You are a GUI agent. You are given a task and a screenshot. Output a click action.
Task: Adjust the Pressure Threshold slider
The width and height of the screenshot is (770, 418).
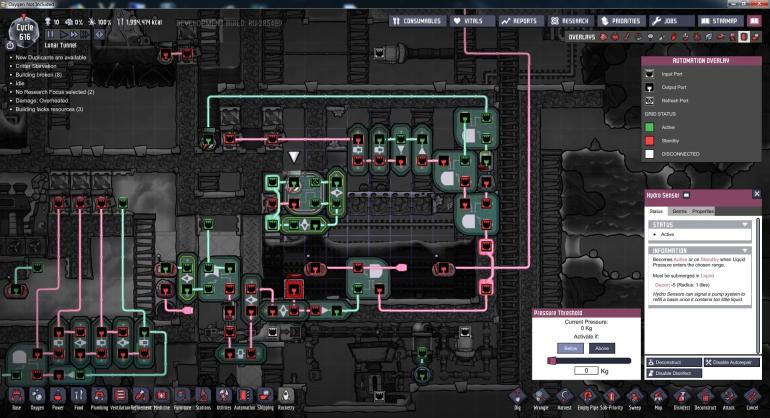pyautogui.click(x=590, y=361)
